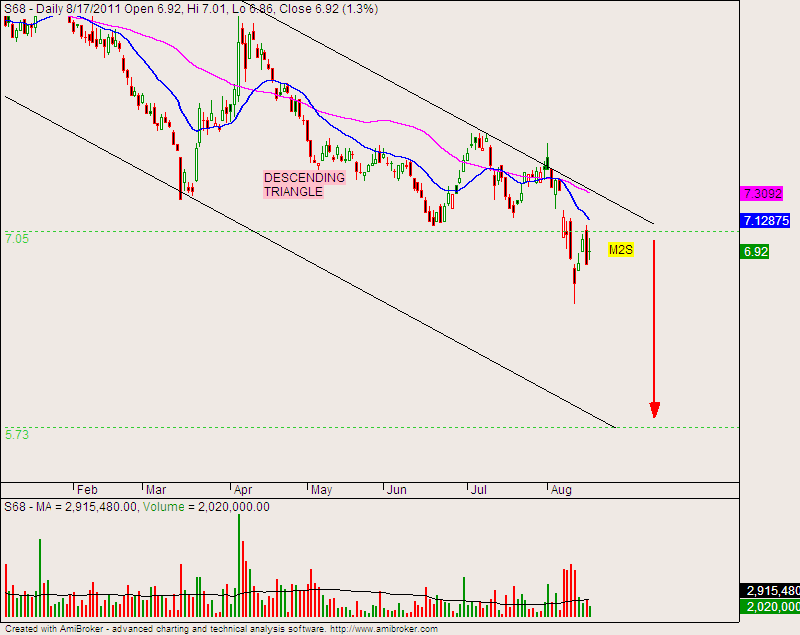The height and width of the screenshot is (635, 800).
Task: Select the 5.73 target level label
Action: (17, 435)
